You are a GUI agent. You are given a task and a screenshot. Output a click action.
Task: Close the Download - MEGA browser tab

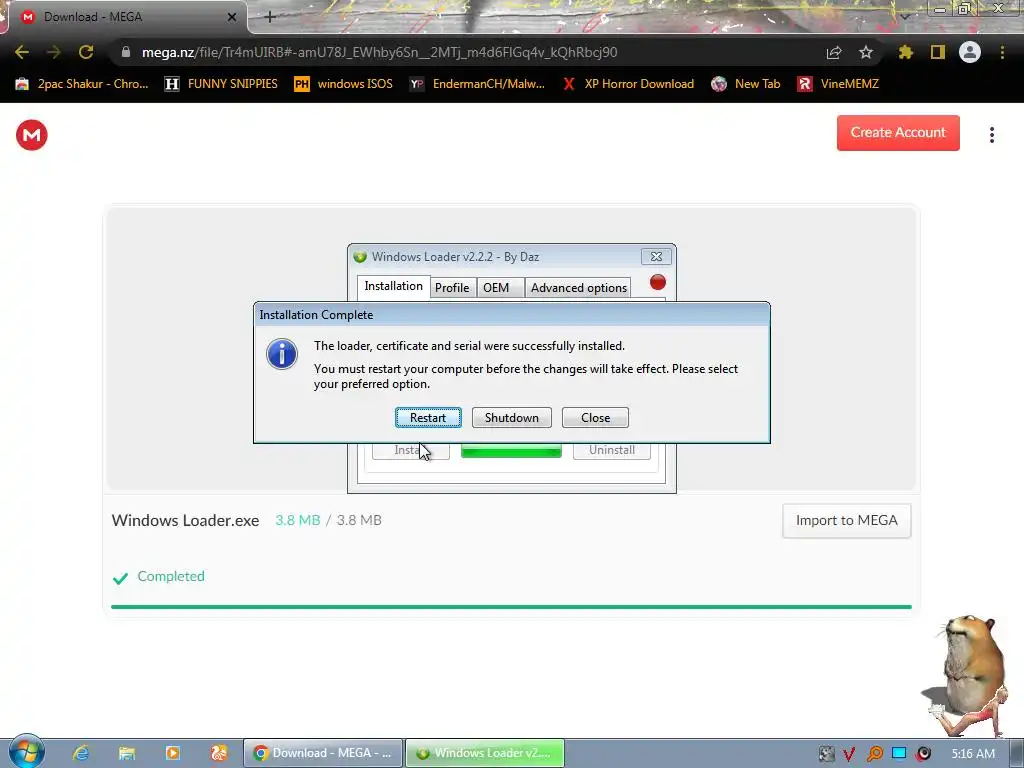232,17
